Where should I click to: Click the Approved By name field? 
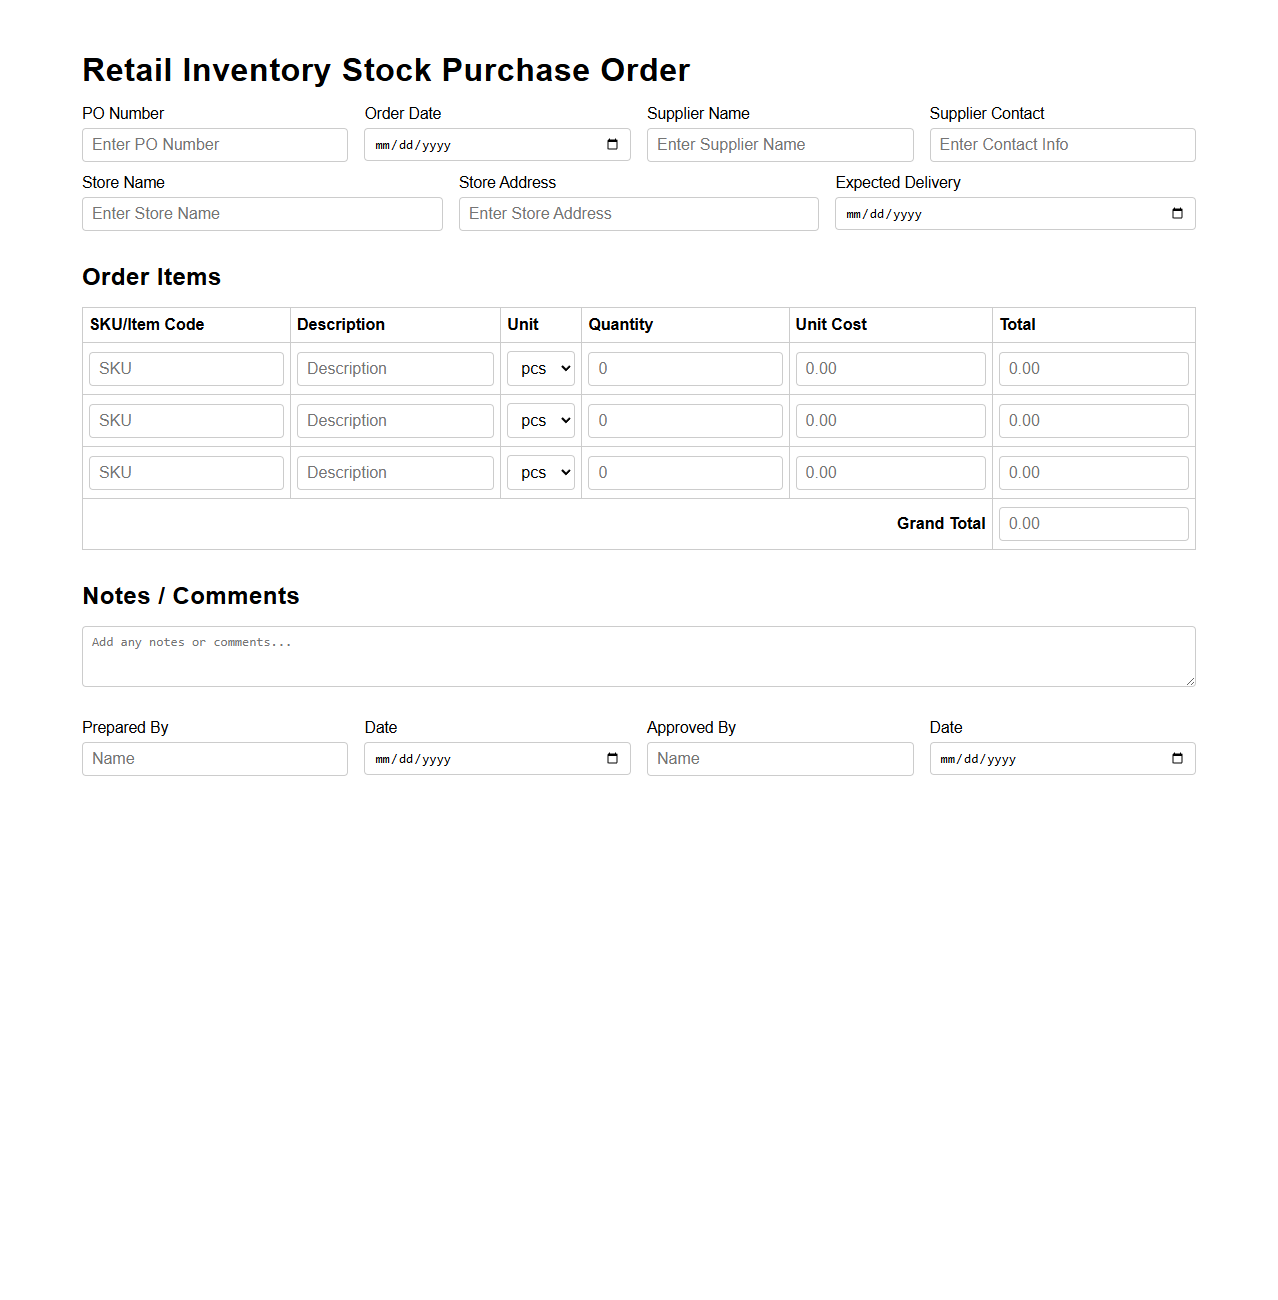pos(779,758)
